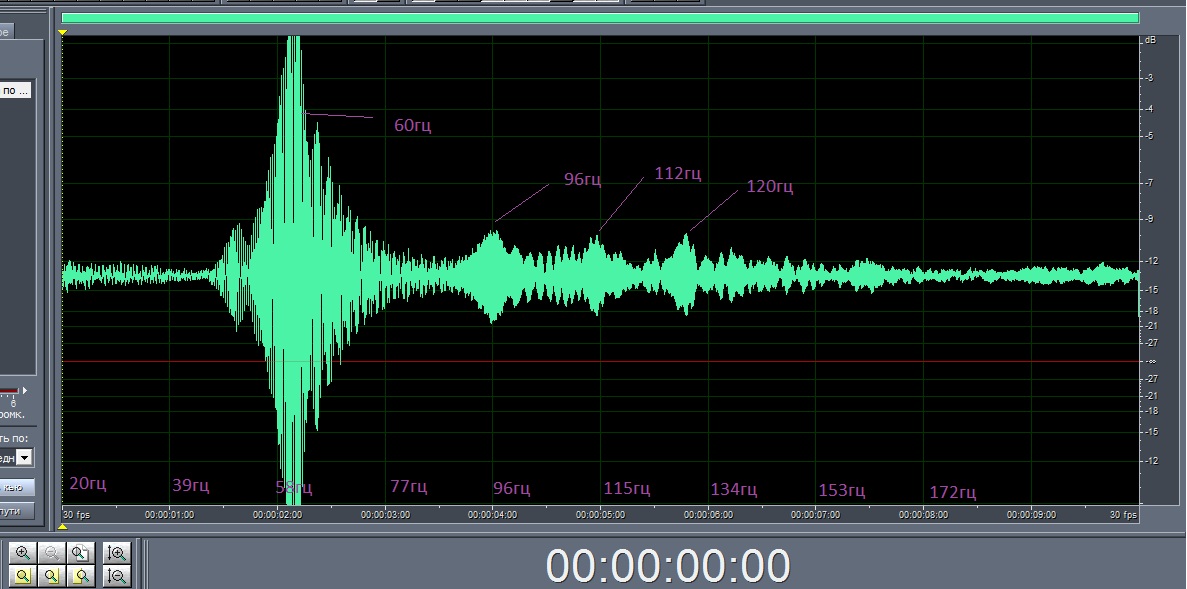Click the "по ..." entry in the left panel

tap(16, 90)
